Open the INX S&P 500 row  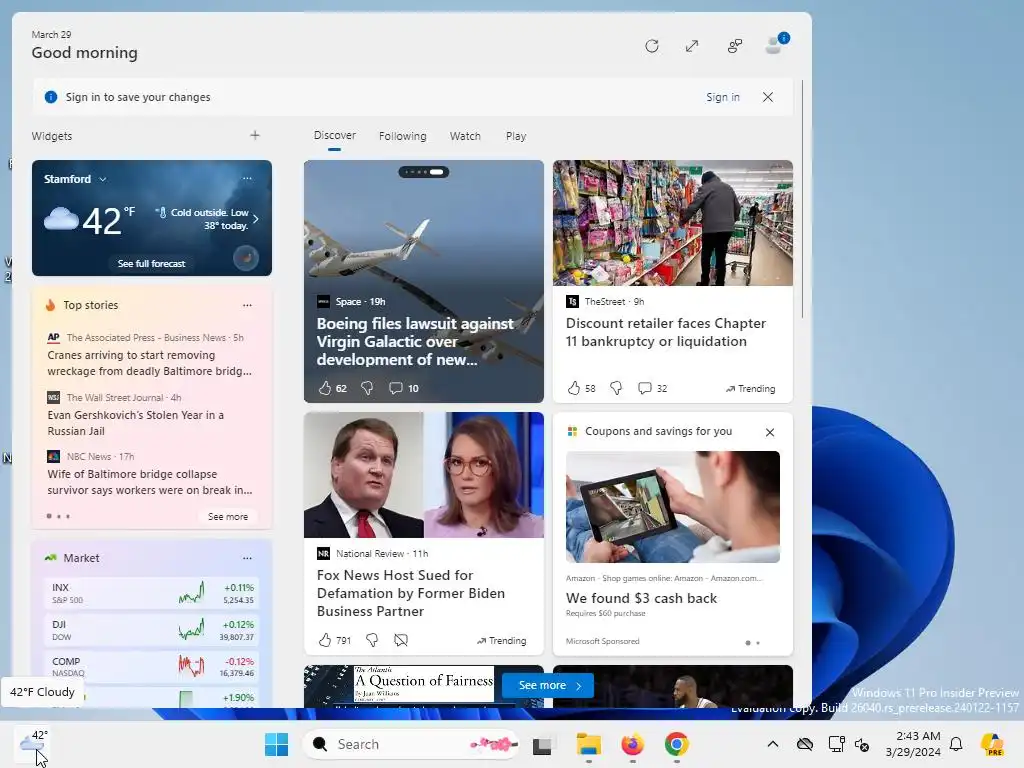point(152,593)
